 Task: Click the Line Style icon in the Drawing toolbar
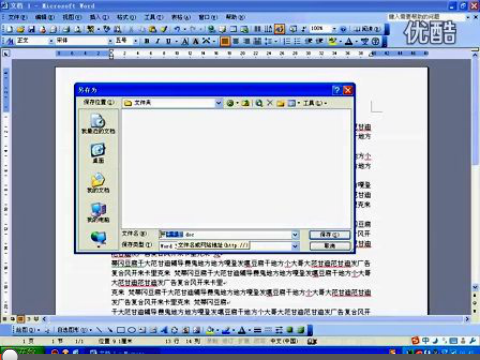(257, 330)
